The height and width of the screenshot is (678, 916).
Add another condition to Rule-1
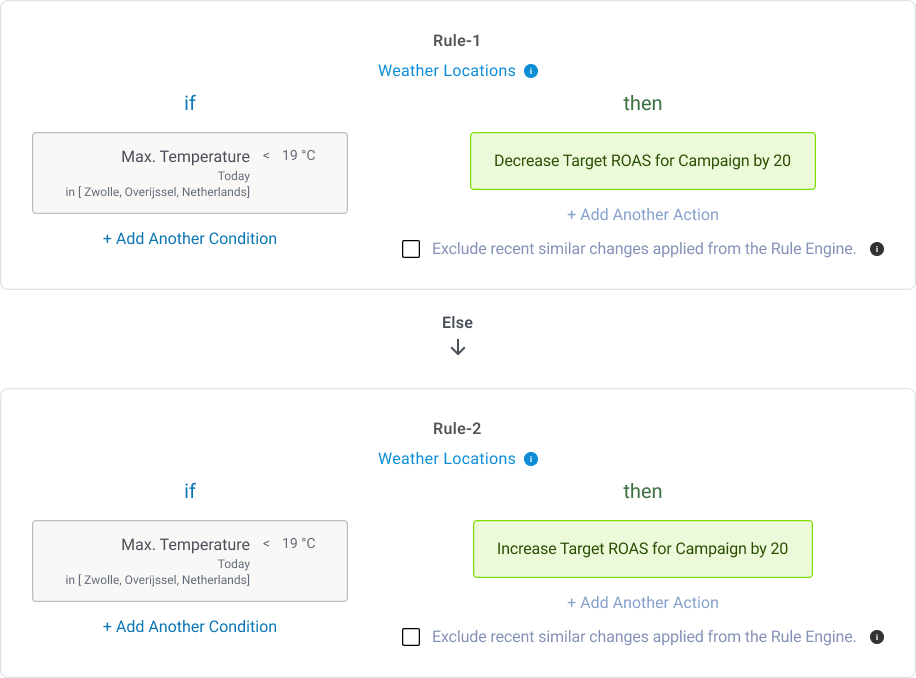tap(190, 239)
